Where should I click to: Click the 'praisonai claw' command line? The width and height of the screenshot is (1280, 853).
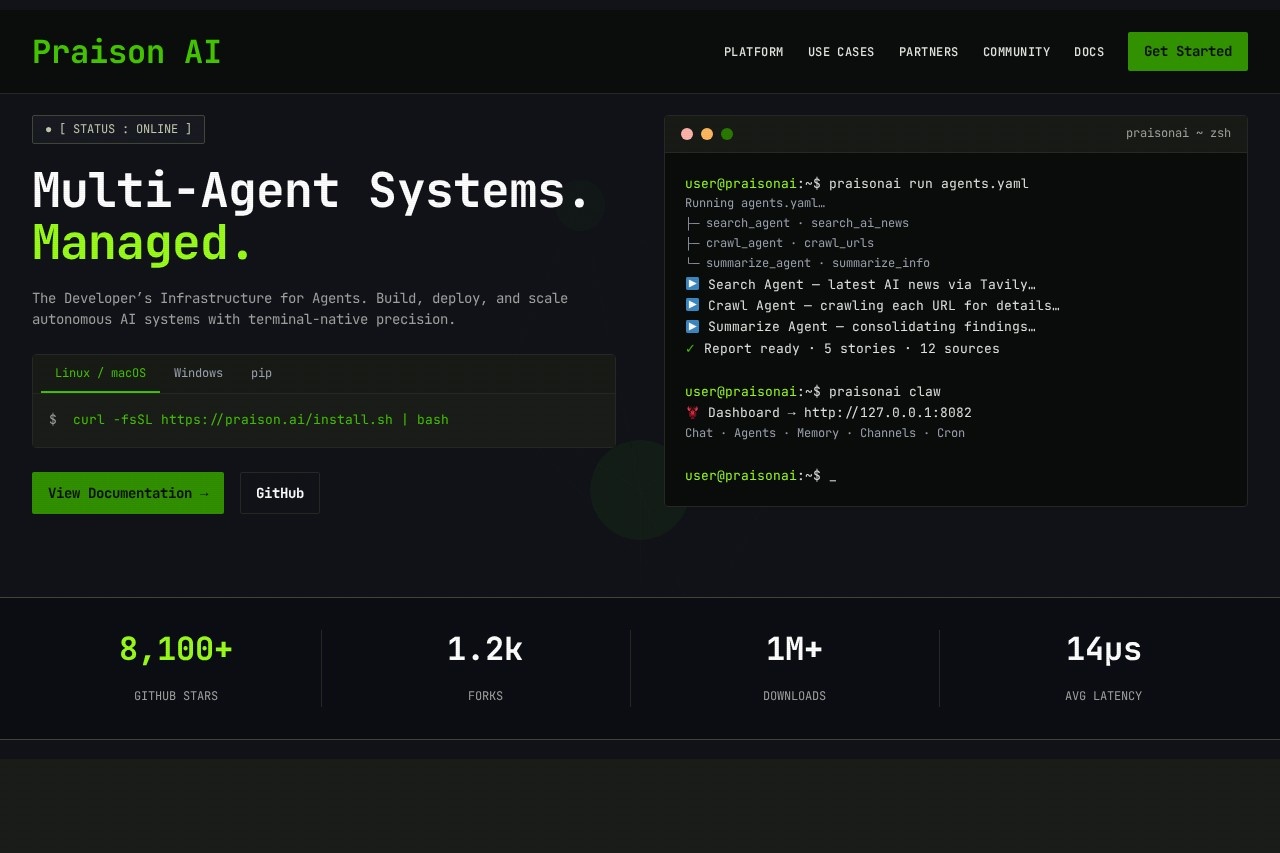[x=813, y=391]
